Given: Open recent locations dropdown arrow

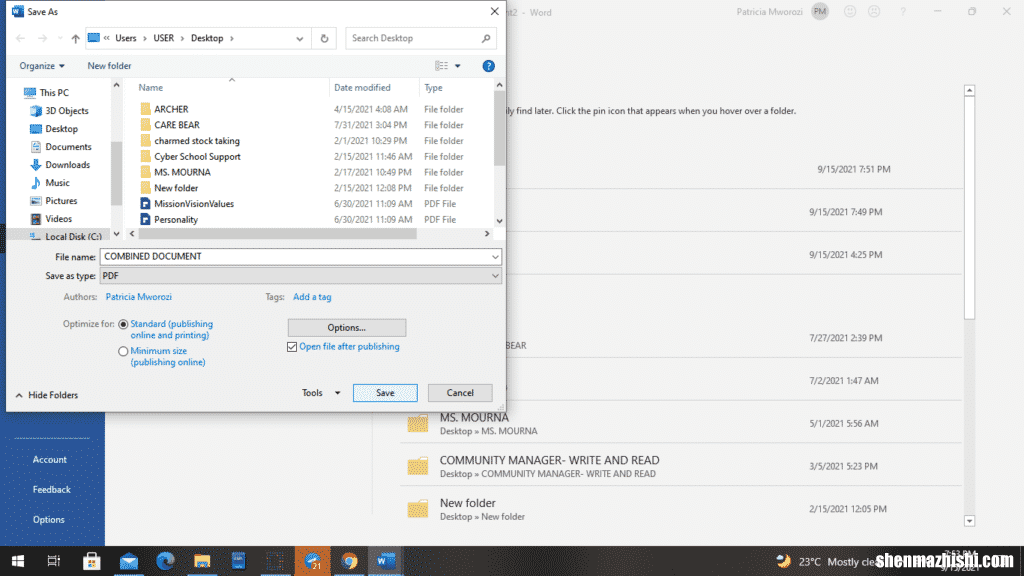Looking at the screenshot, I should pos(59,39).
